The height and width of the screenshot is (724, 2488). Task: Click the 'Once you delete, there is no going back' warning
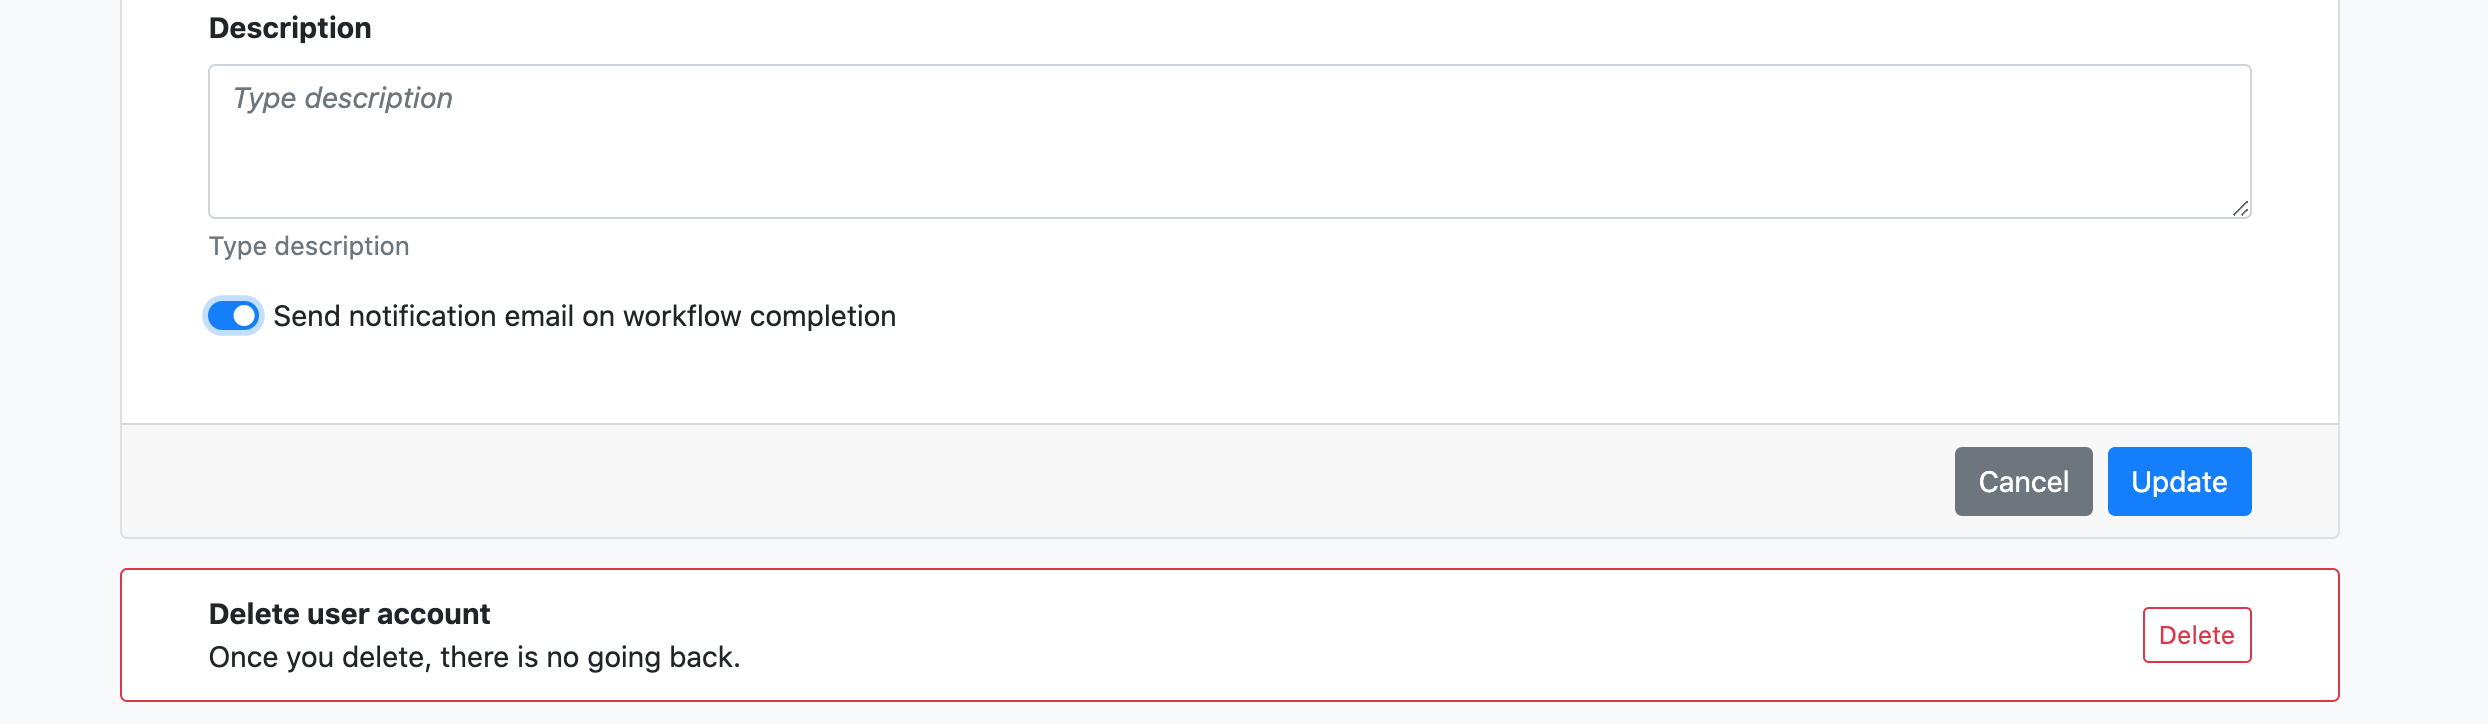point(474,657)
